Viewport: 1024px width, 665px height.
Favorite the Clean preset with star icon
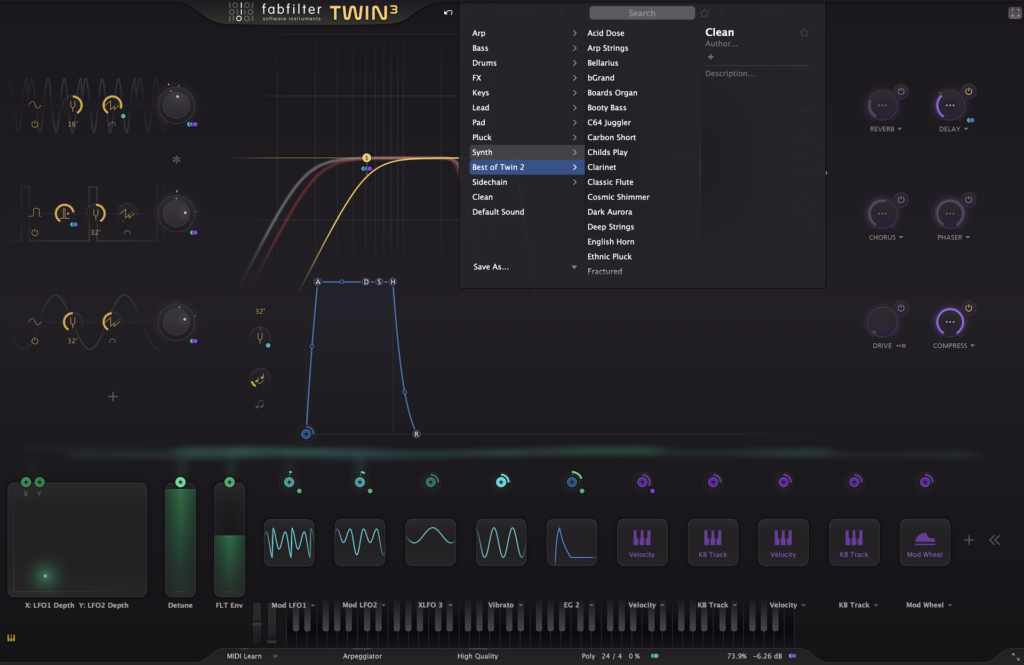(x=804, y=33)
